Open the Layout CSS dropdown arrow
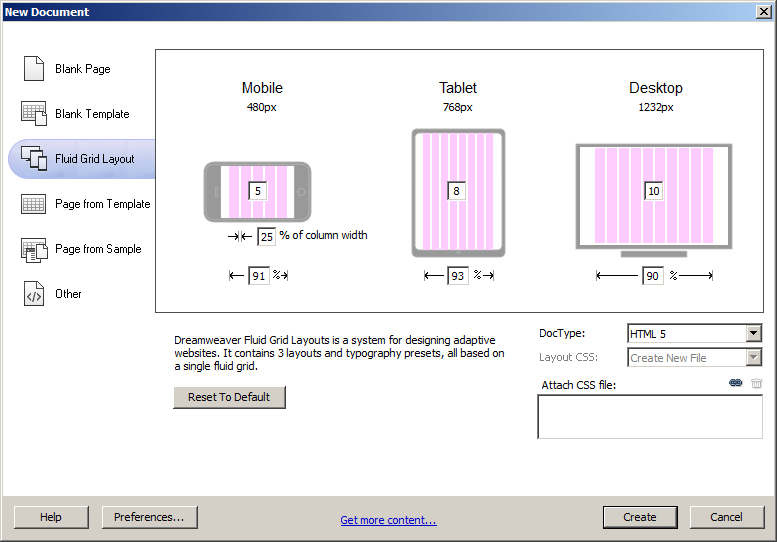The image size is (777, 542). (x=754, y=357)
